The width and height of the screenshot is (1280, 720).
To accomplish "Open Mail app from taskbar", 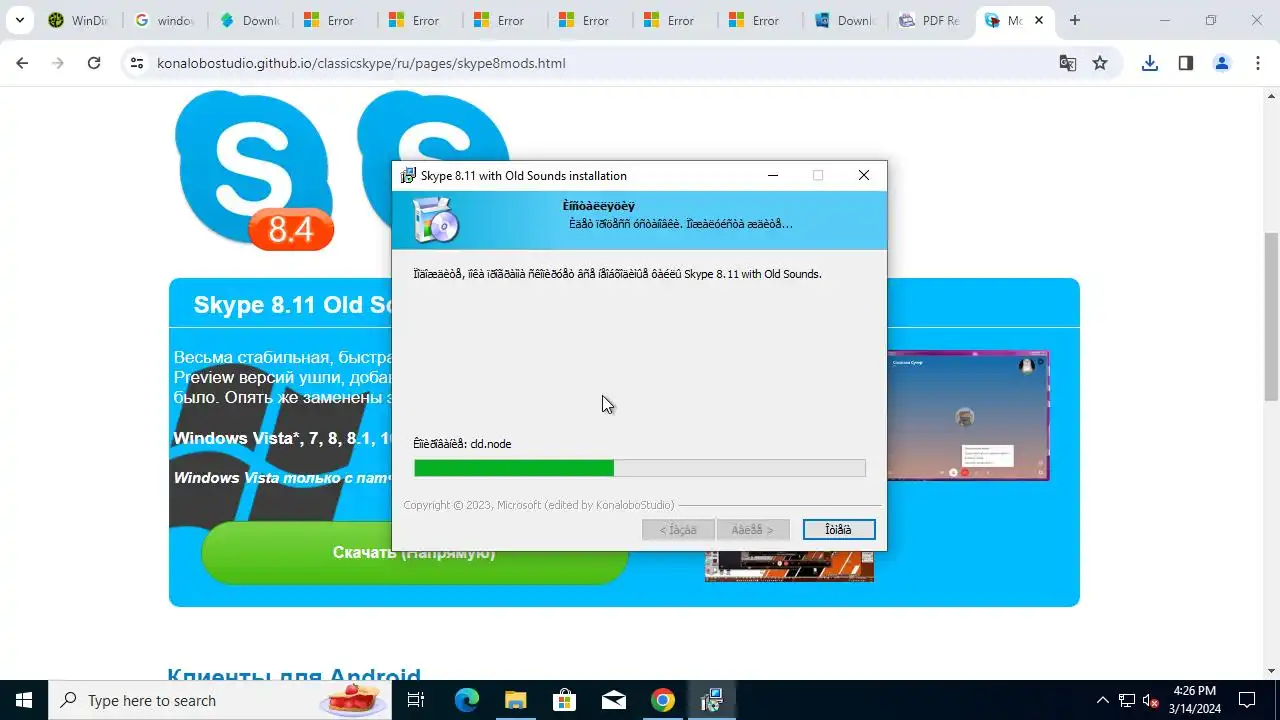I will [x=613, y=700].
